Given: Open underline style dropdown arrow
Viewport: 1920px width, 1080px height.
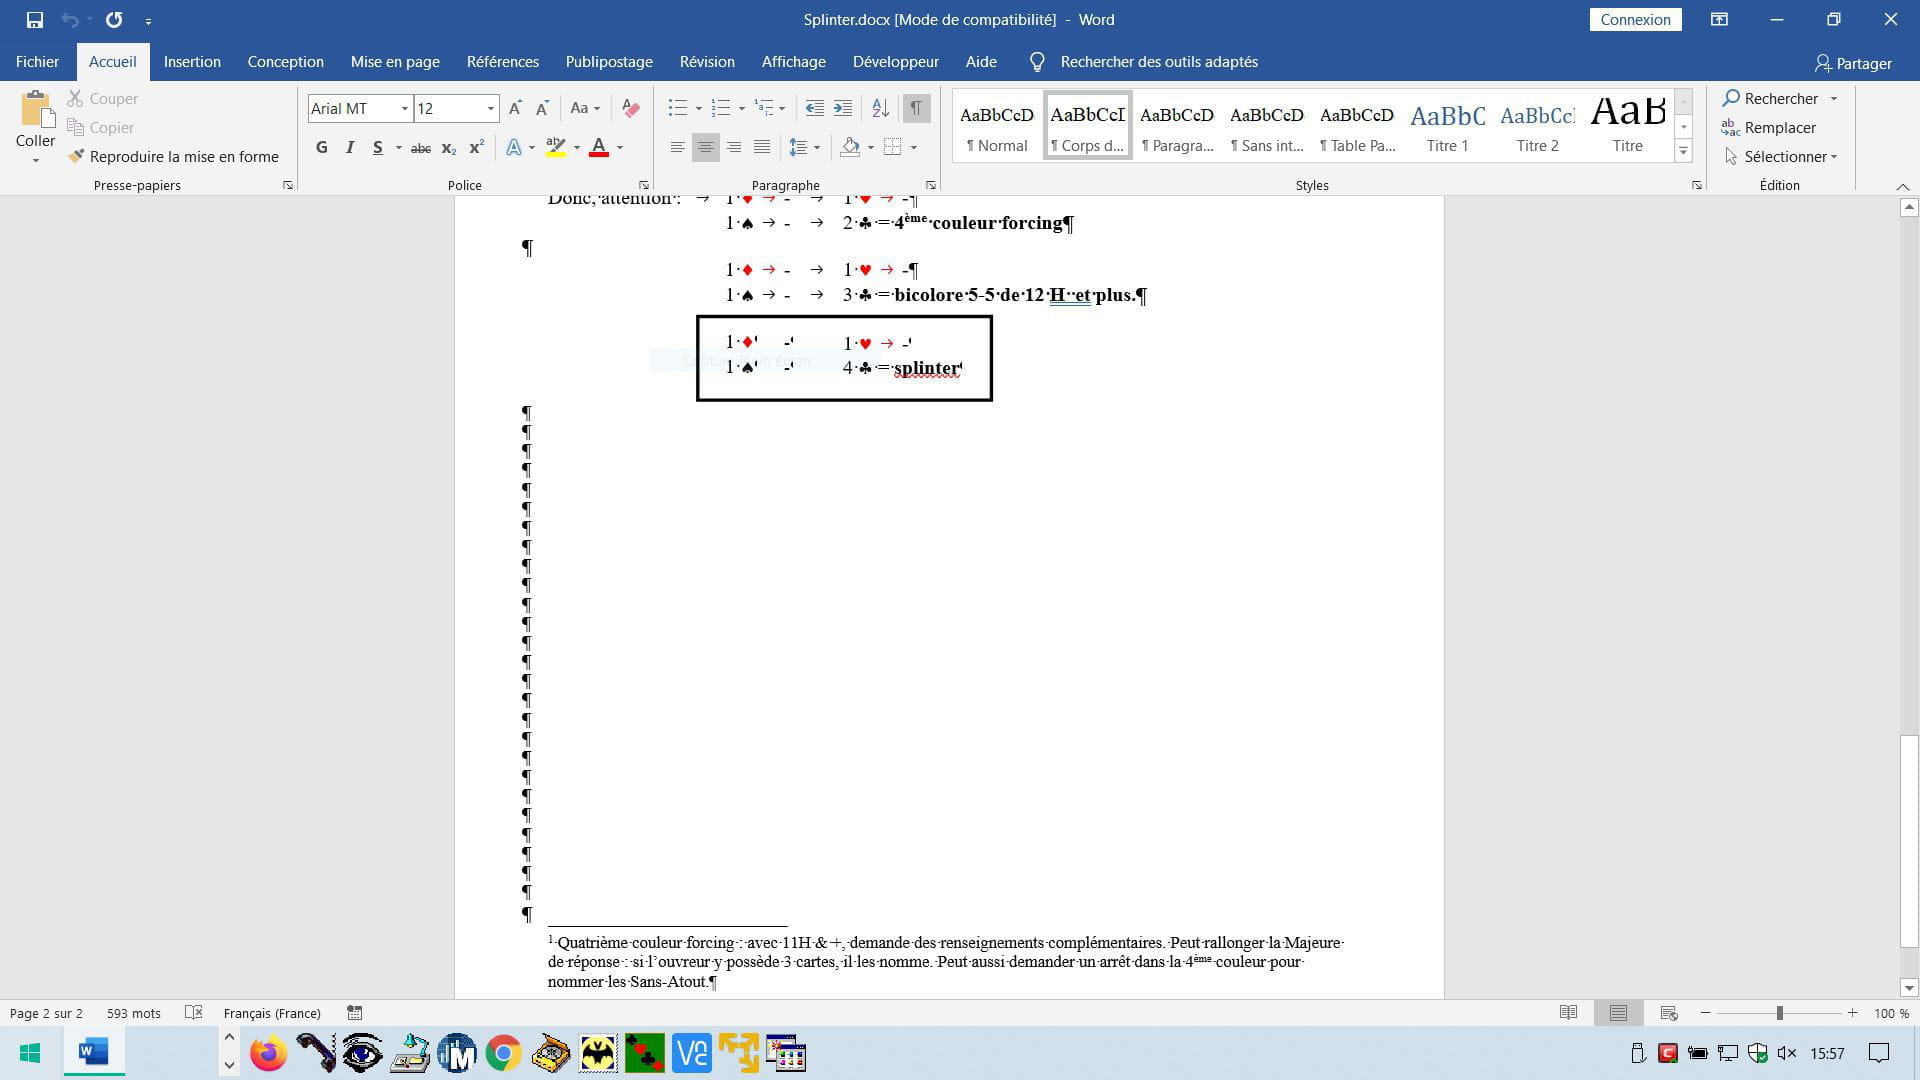Looking at the screenshot, I should [x=398, y=148].
